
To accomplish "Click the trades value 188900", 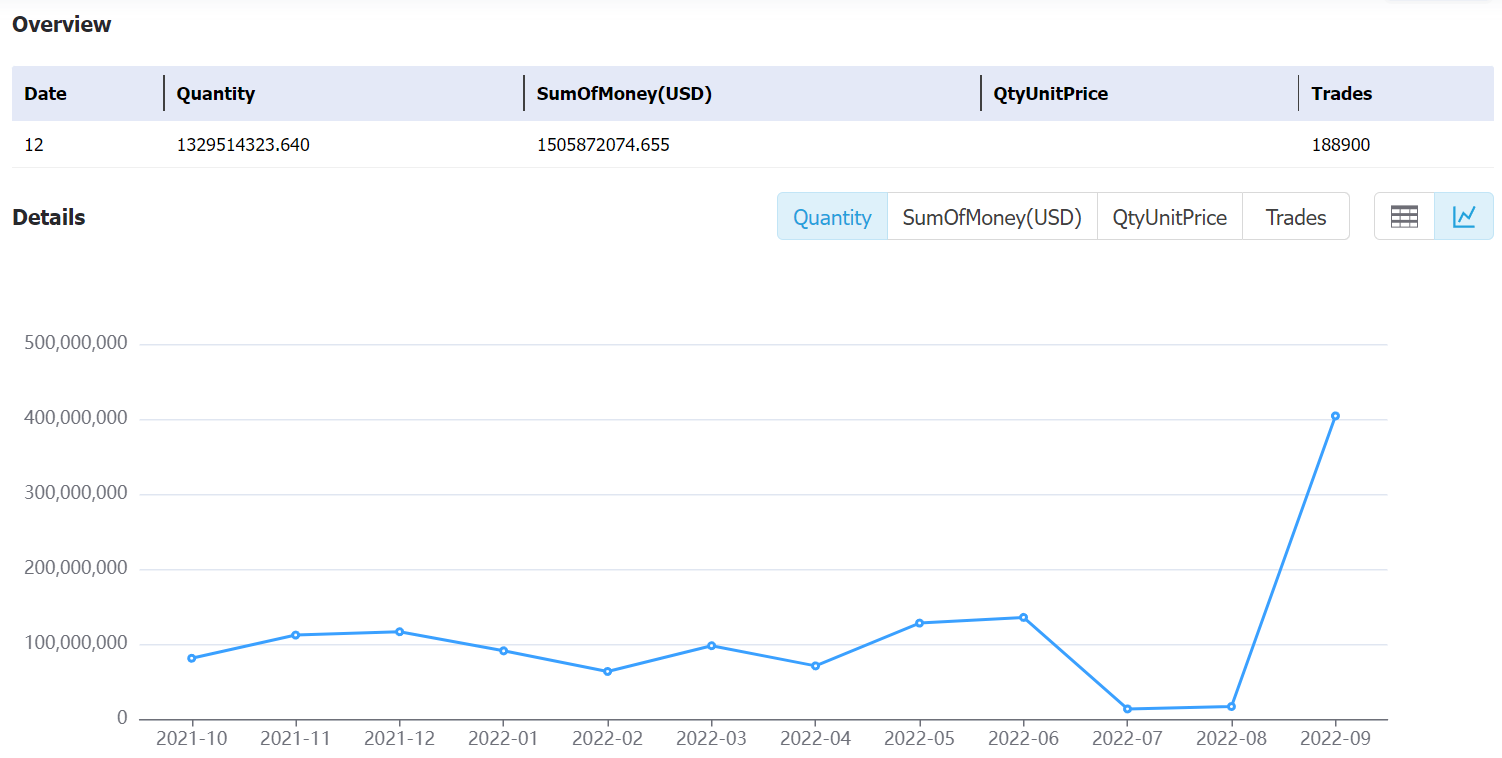I will pos(1341,145).
